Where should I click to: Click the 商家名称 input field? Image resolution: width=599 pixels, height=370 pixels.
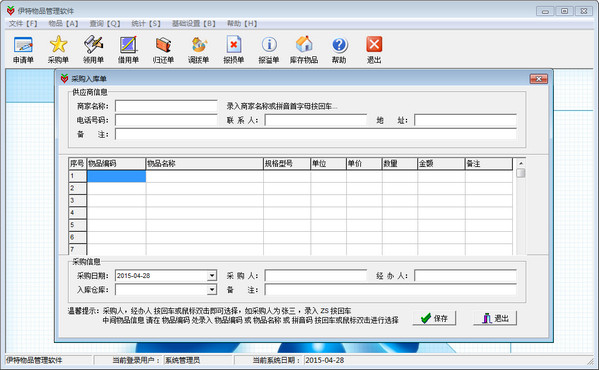166,106
